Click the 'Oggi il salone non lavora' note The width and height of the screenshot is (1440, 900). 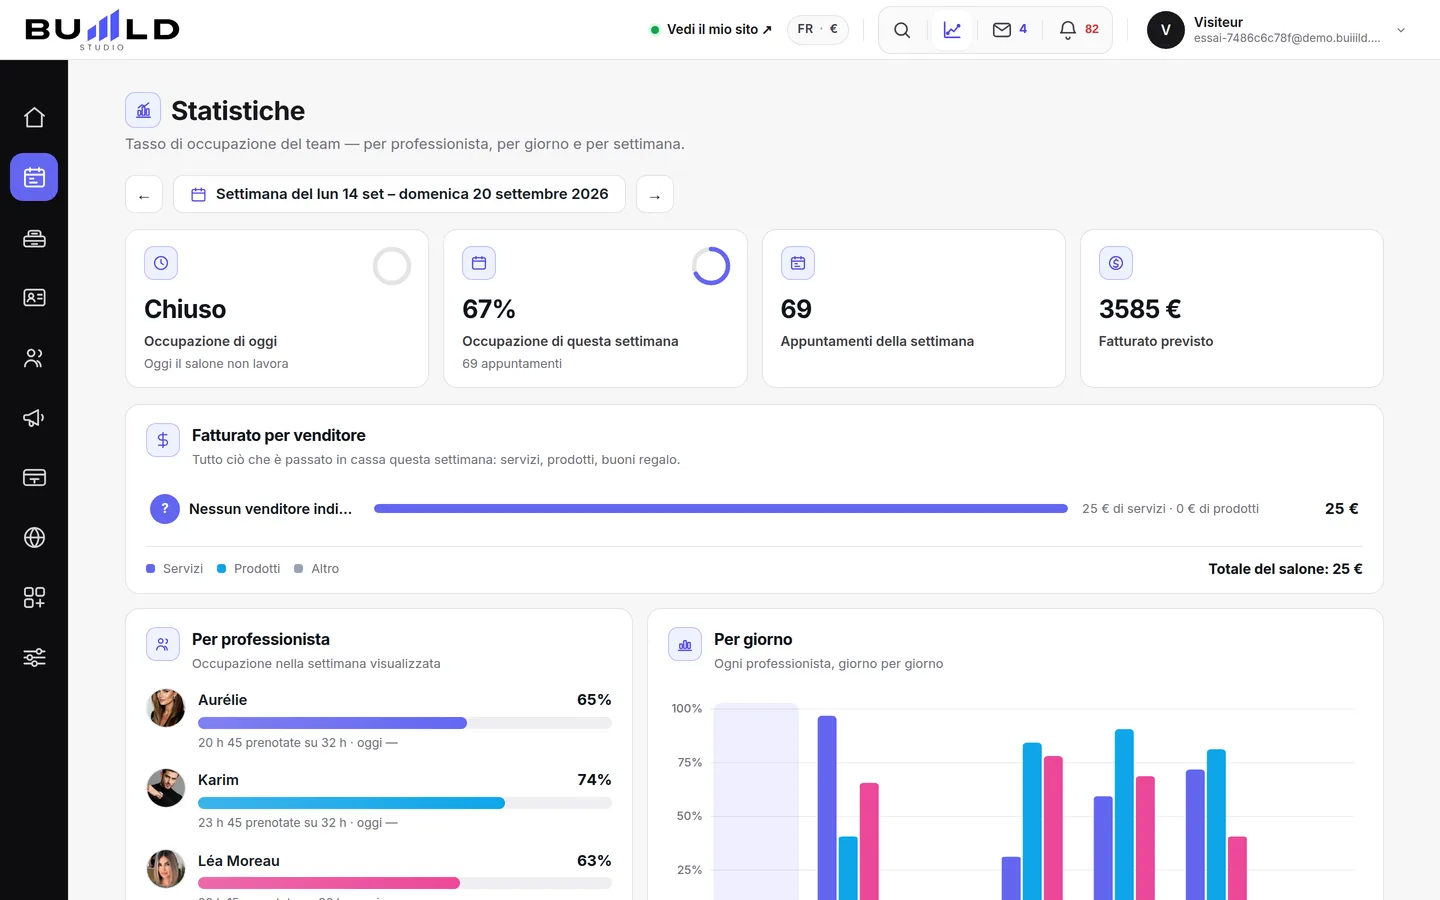pos(216,364)
